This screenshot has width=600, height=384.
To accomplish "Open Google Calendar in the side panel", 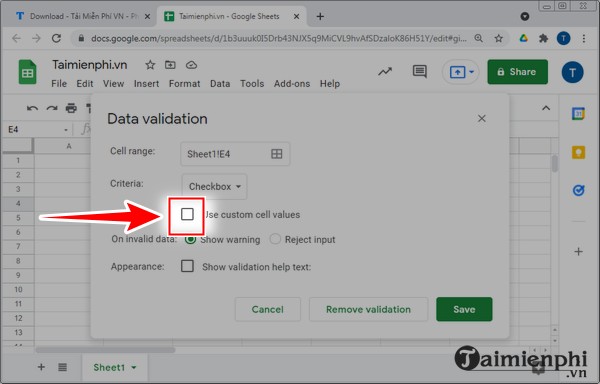I will click(578, 114).
